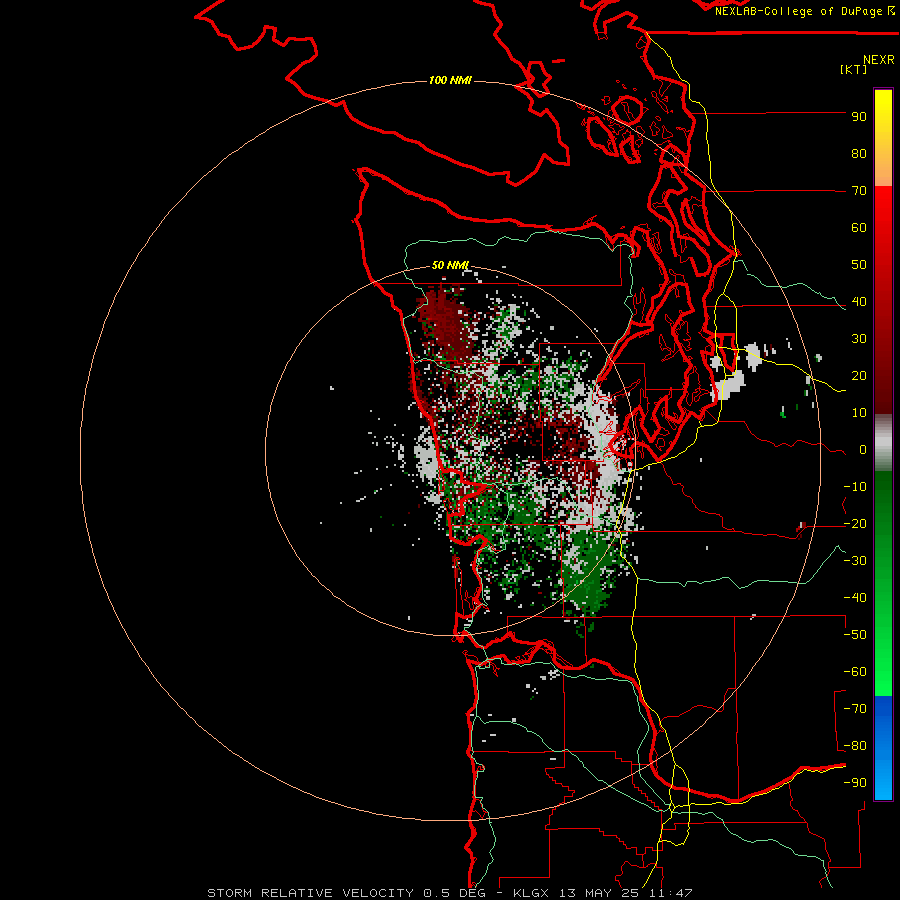Click the -30 value on the velocity scale
This screenshot has height=900, width=900.
coord(855,561)
